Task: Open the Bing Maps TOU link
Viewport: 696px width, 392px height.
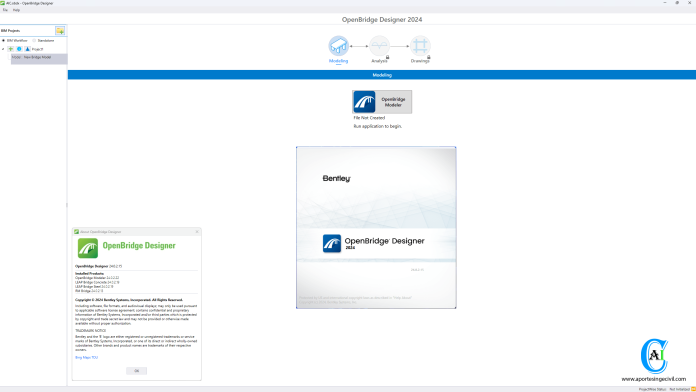Action: point(87,357)
